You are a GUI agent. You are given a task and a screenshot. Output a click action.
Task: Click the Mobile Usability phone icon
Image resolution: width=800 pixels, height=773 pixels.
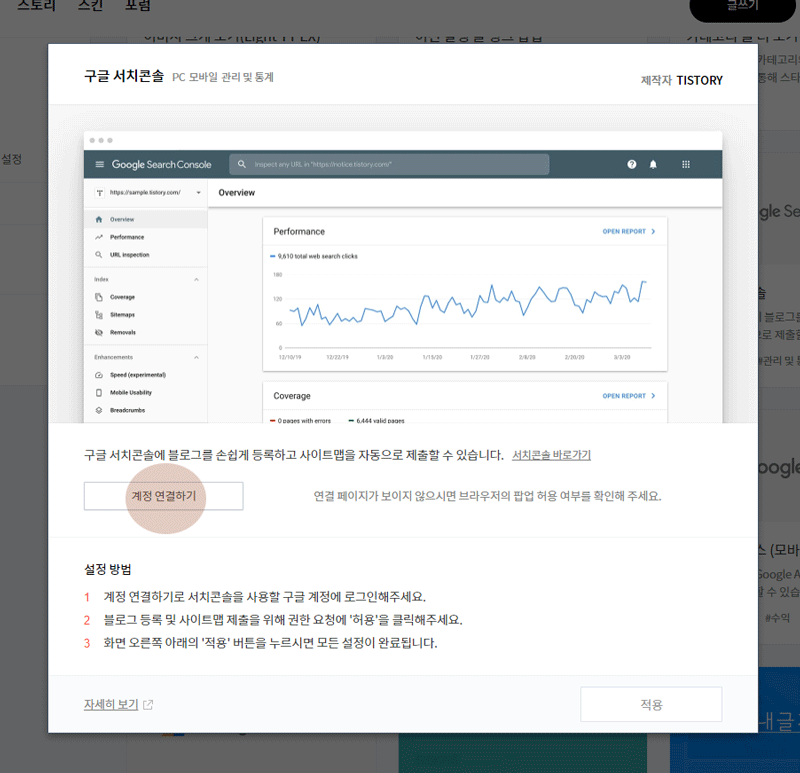tap(99, 392)
